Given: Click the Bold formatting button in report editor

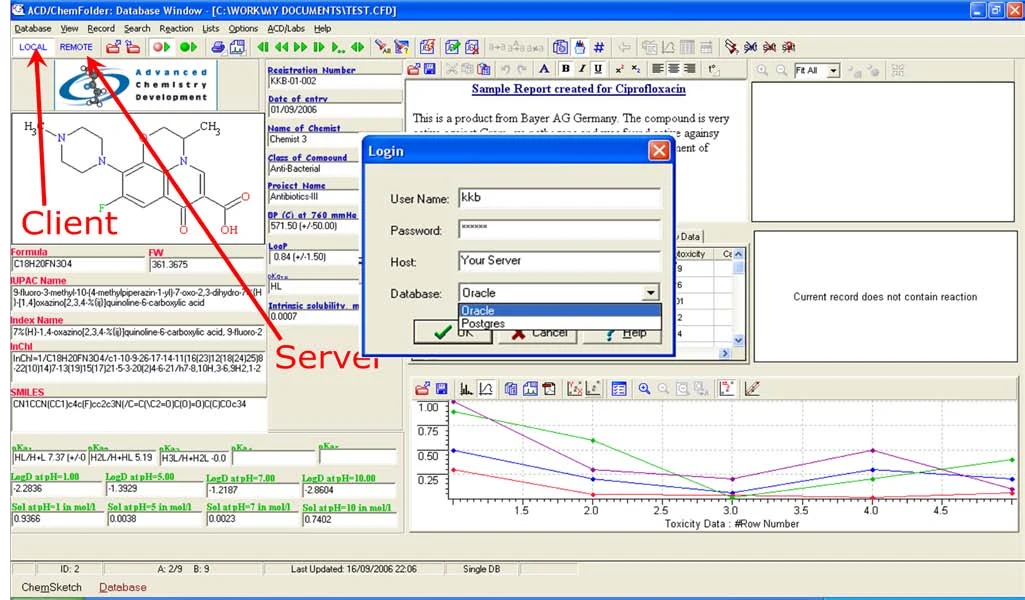Looking at the screenshot, I should [565, 69].
